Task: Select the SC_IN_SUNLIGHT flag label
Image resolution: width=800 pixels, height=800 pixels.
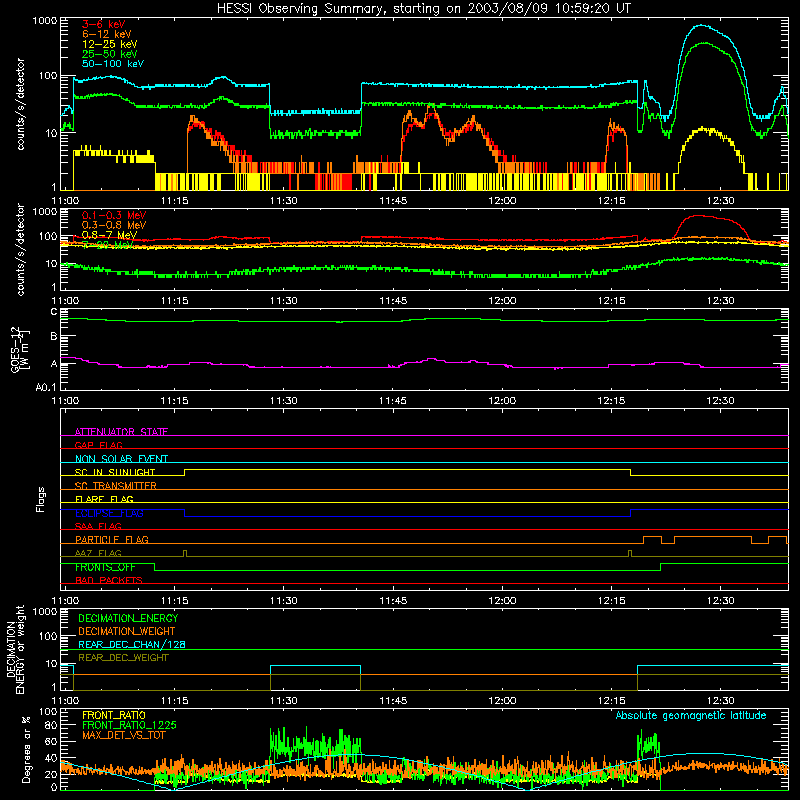Action: coord(115,472)
